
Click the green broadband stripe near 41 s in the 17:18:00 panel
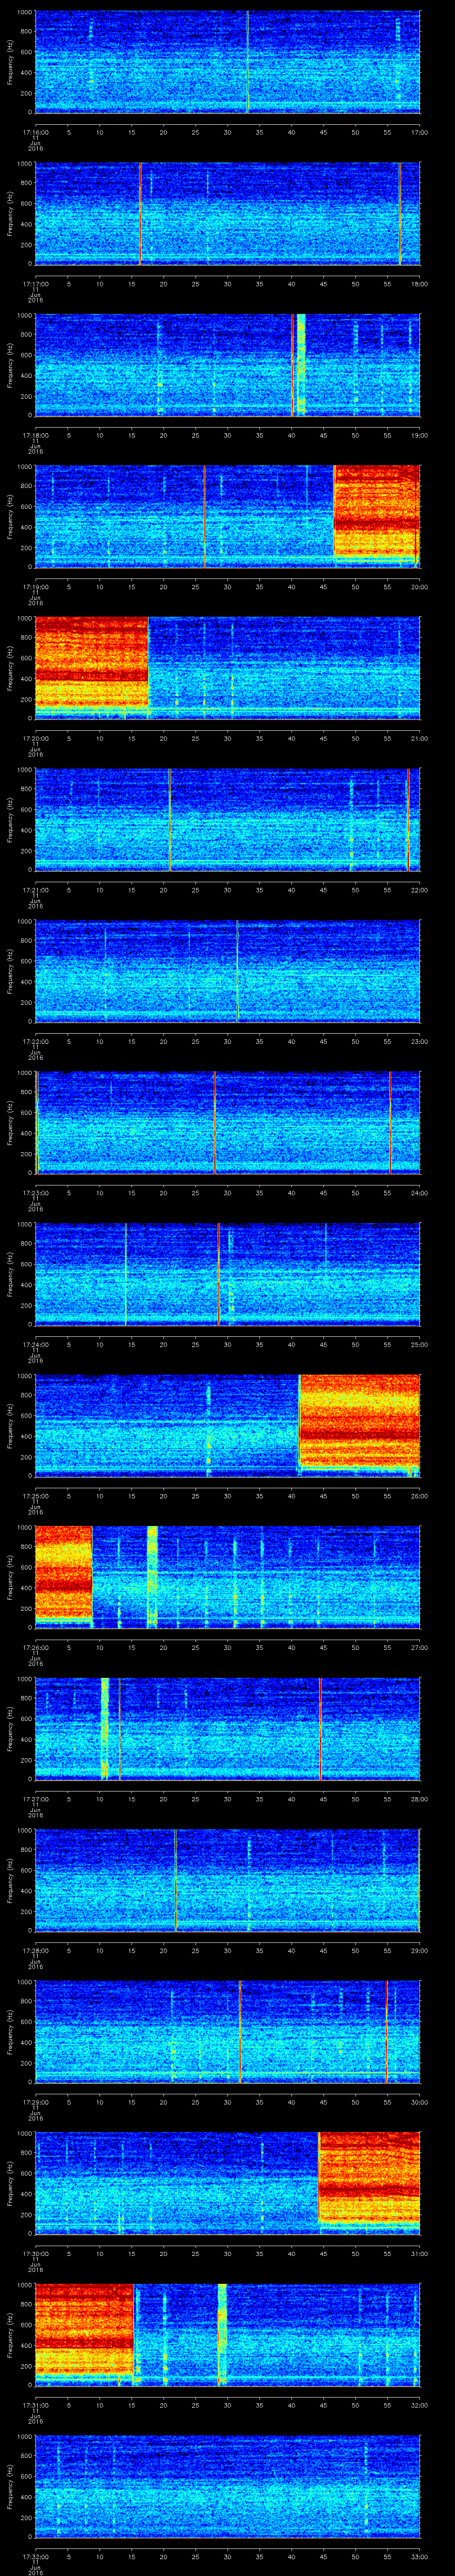coord(301,364)
